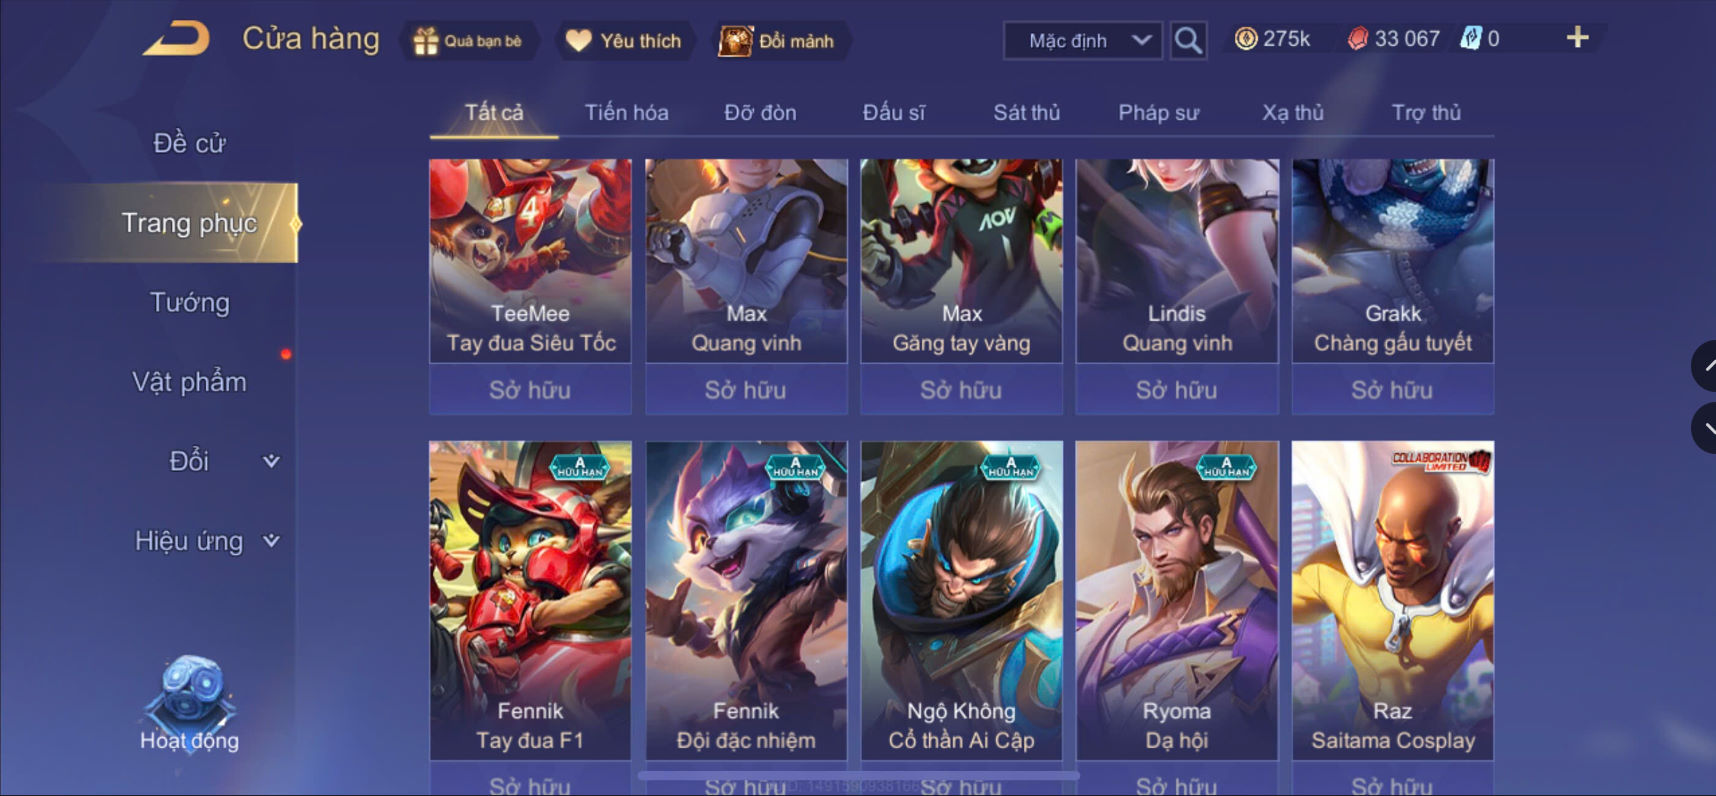Tap the red ruby balance icon
The height and width of the screenshot is (796, 1716).
tap(1357, 39)
